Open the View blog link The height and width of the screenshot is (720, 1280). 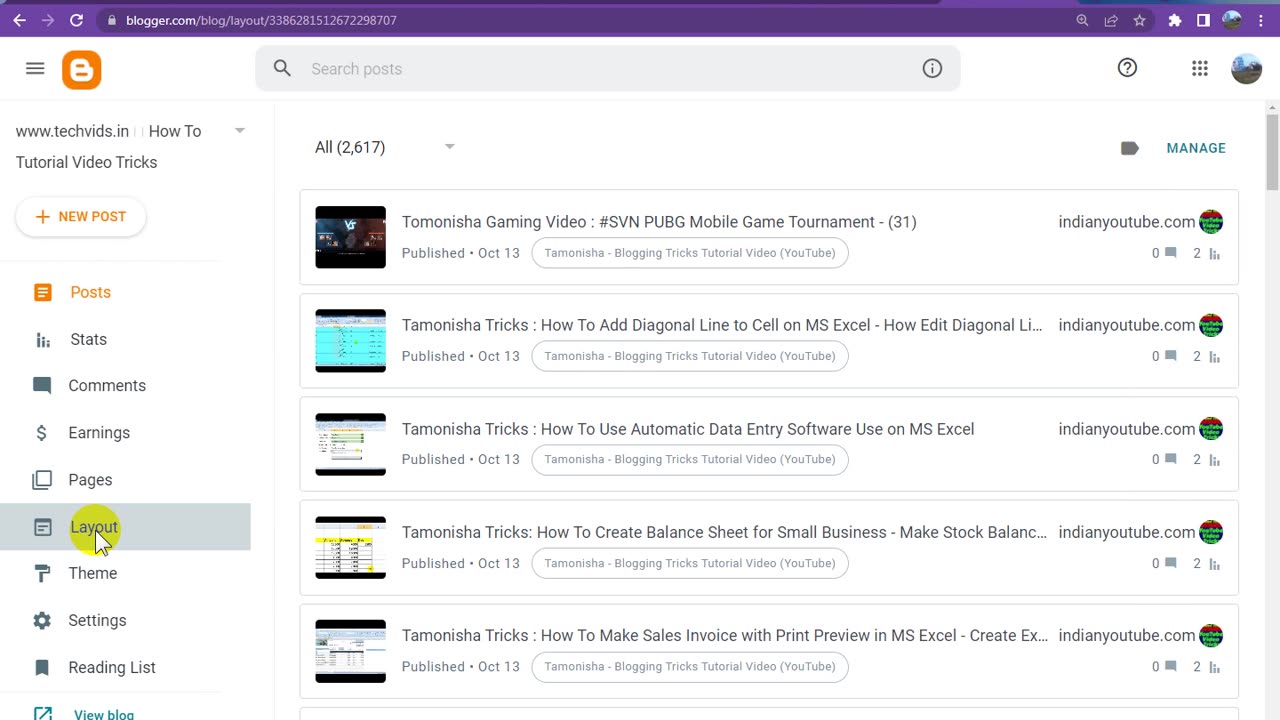[104, 714]
